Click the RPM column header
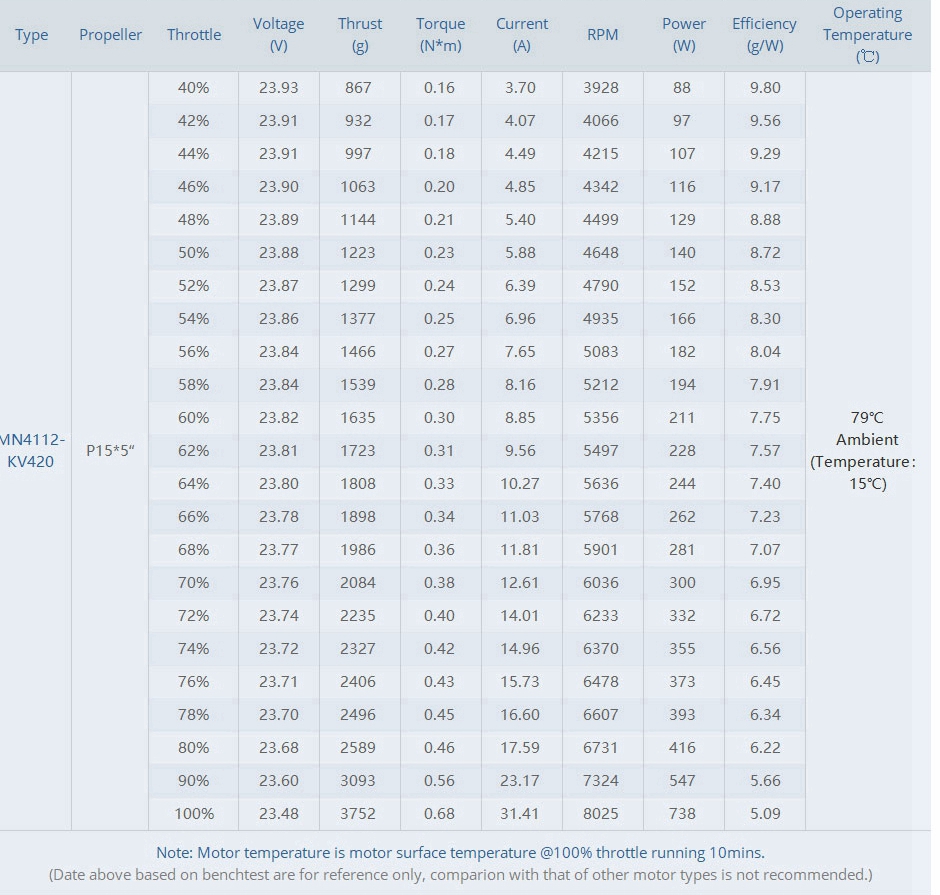940x895 pixels. pos(602,35)
